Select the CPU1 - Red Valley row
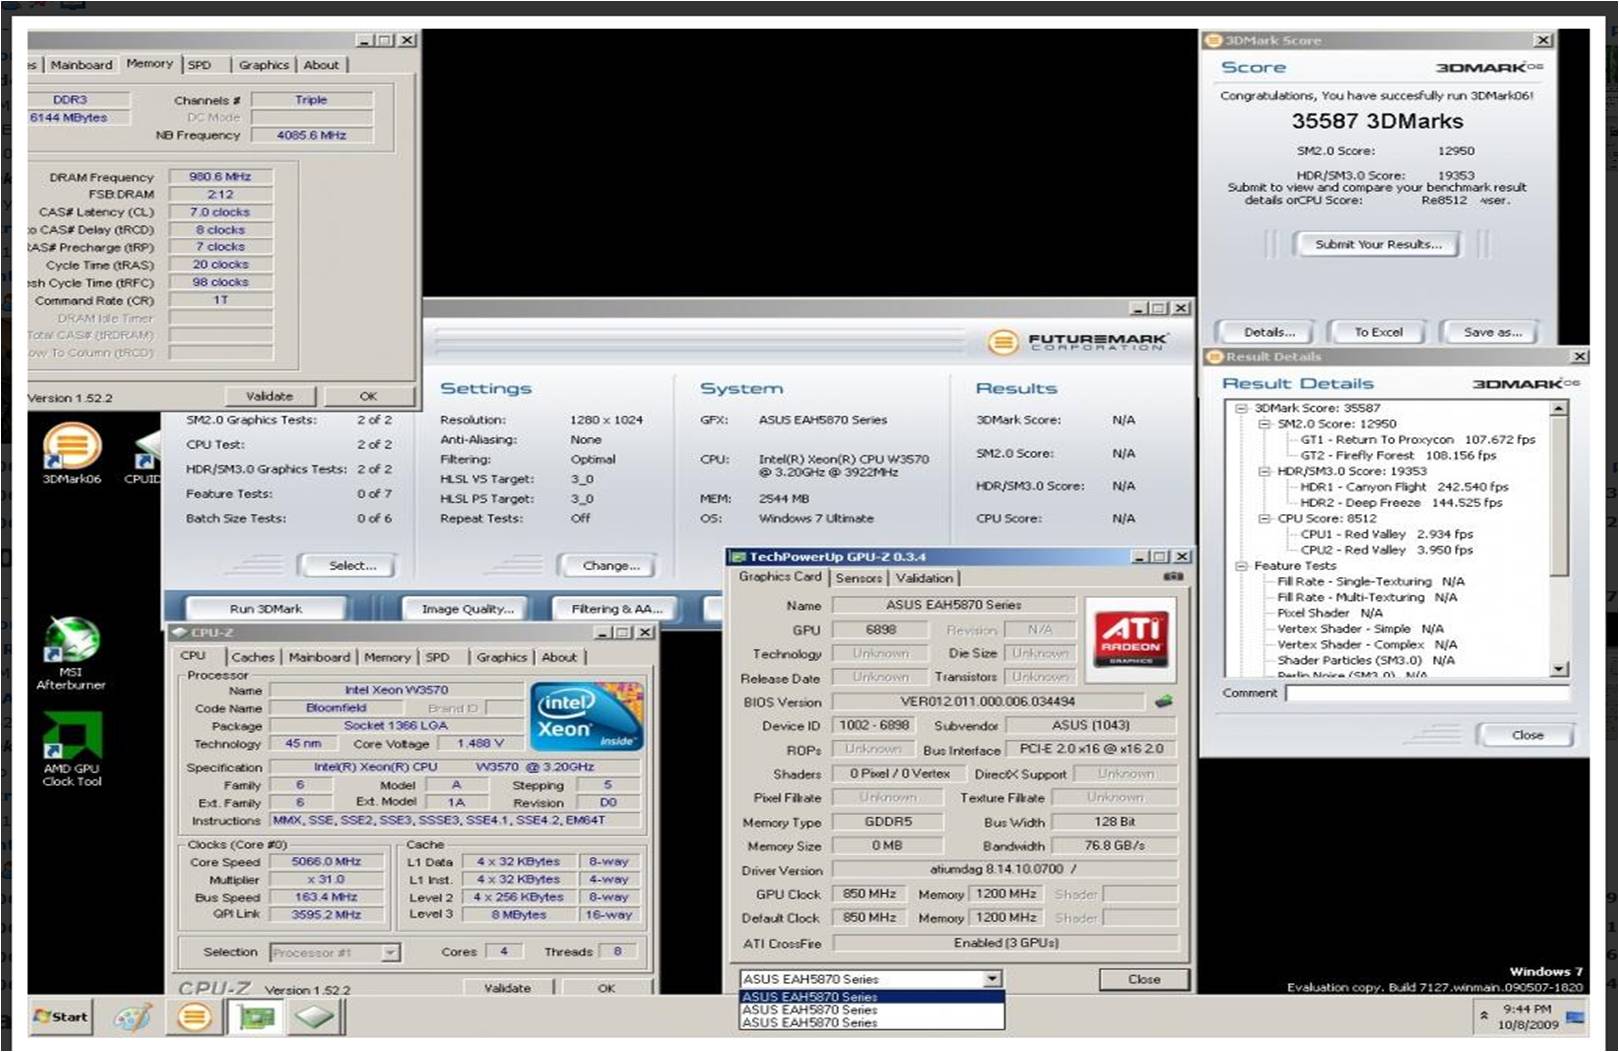1619x1052 pixels. click(x=1386, y=535)
